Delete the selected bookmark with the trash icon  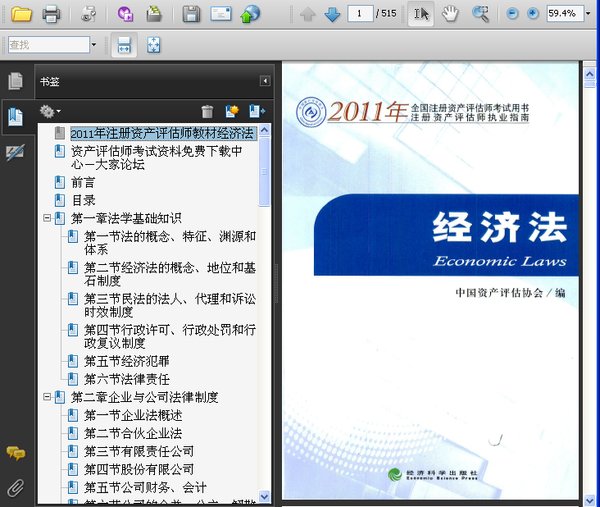tap(207, 111)
